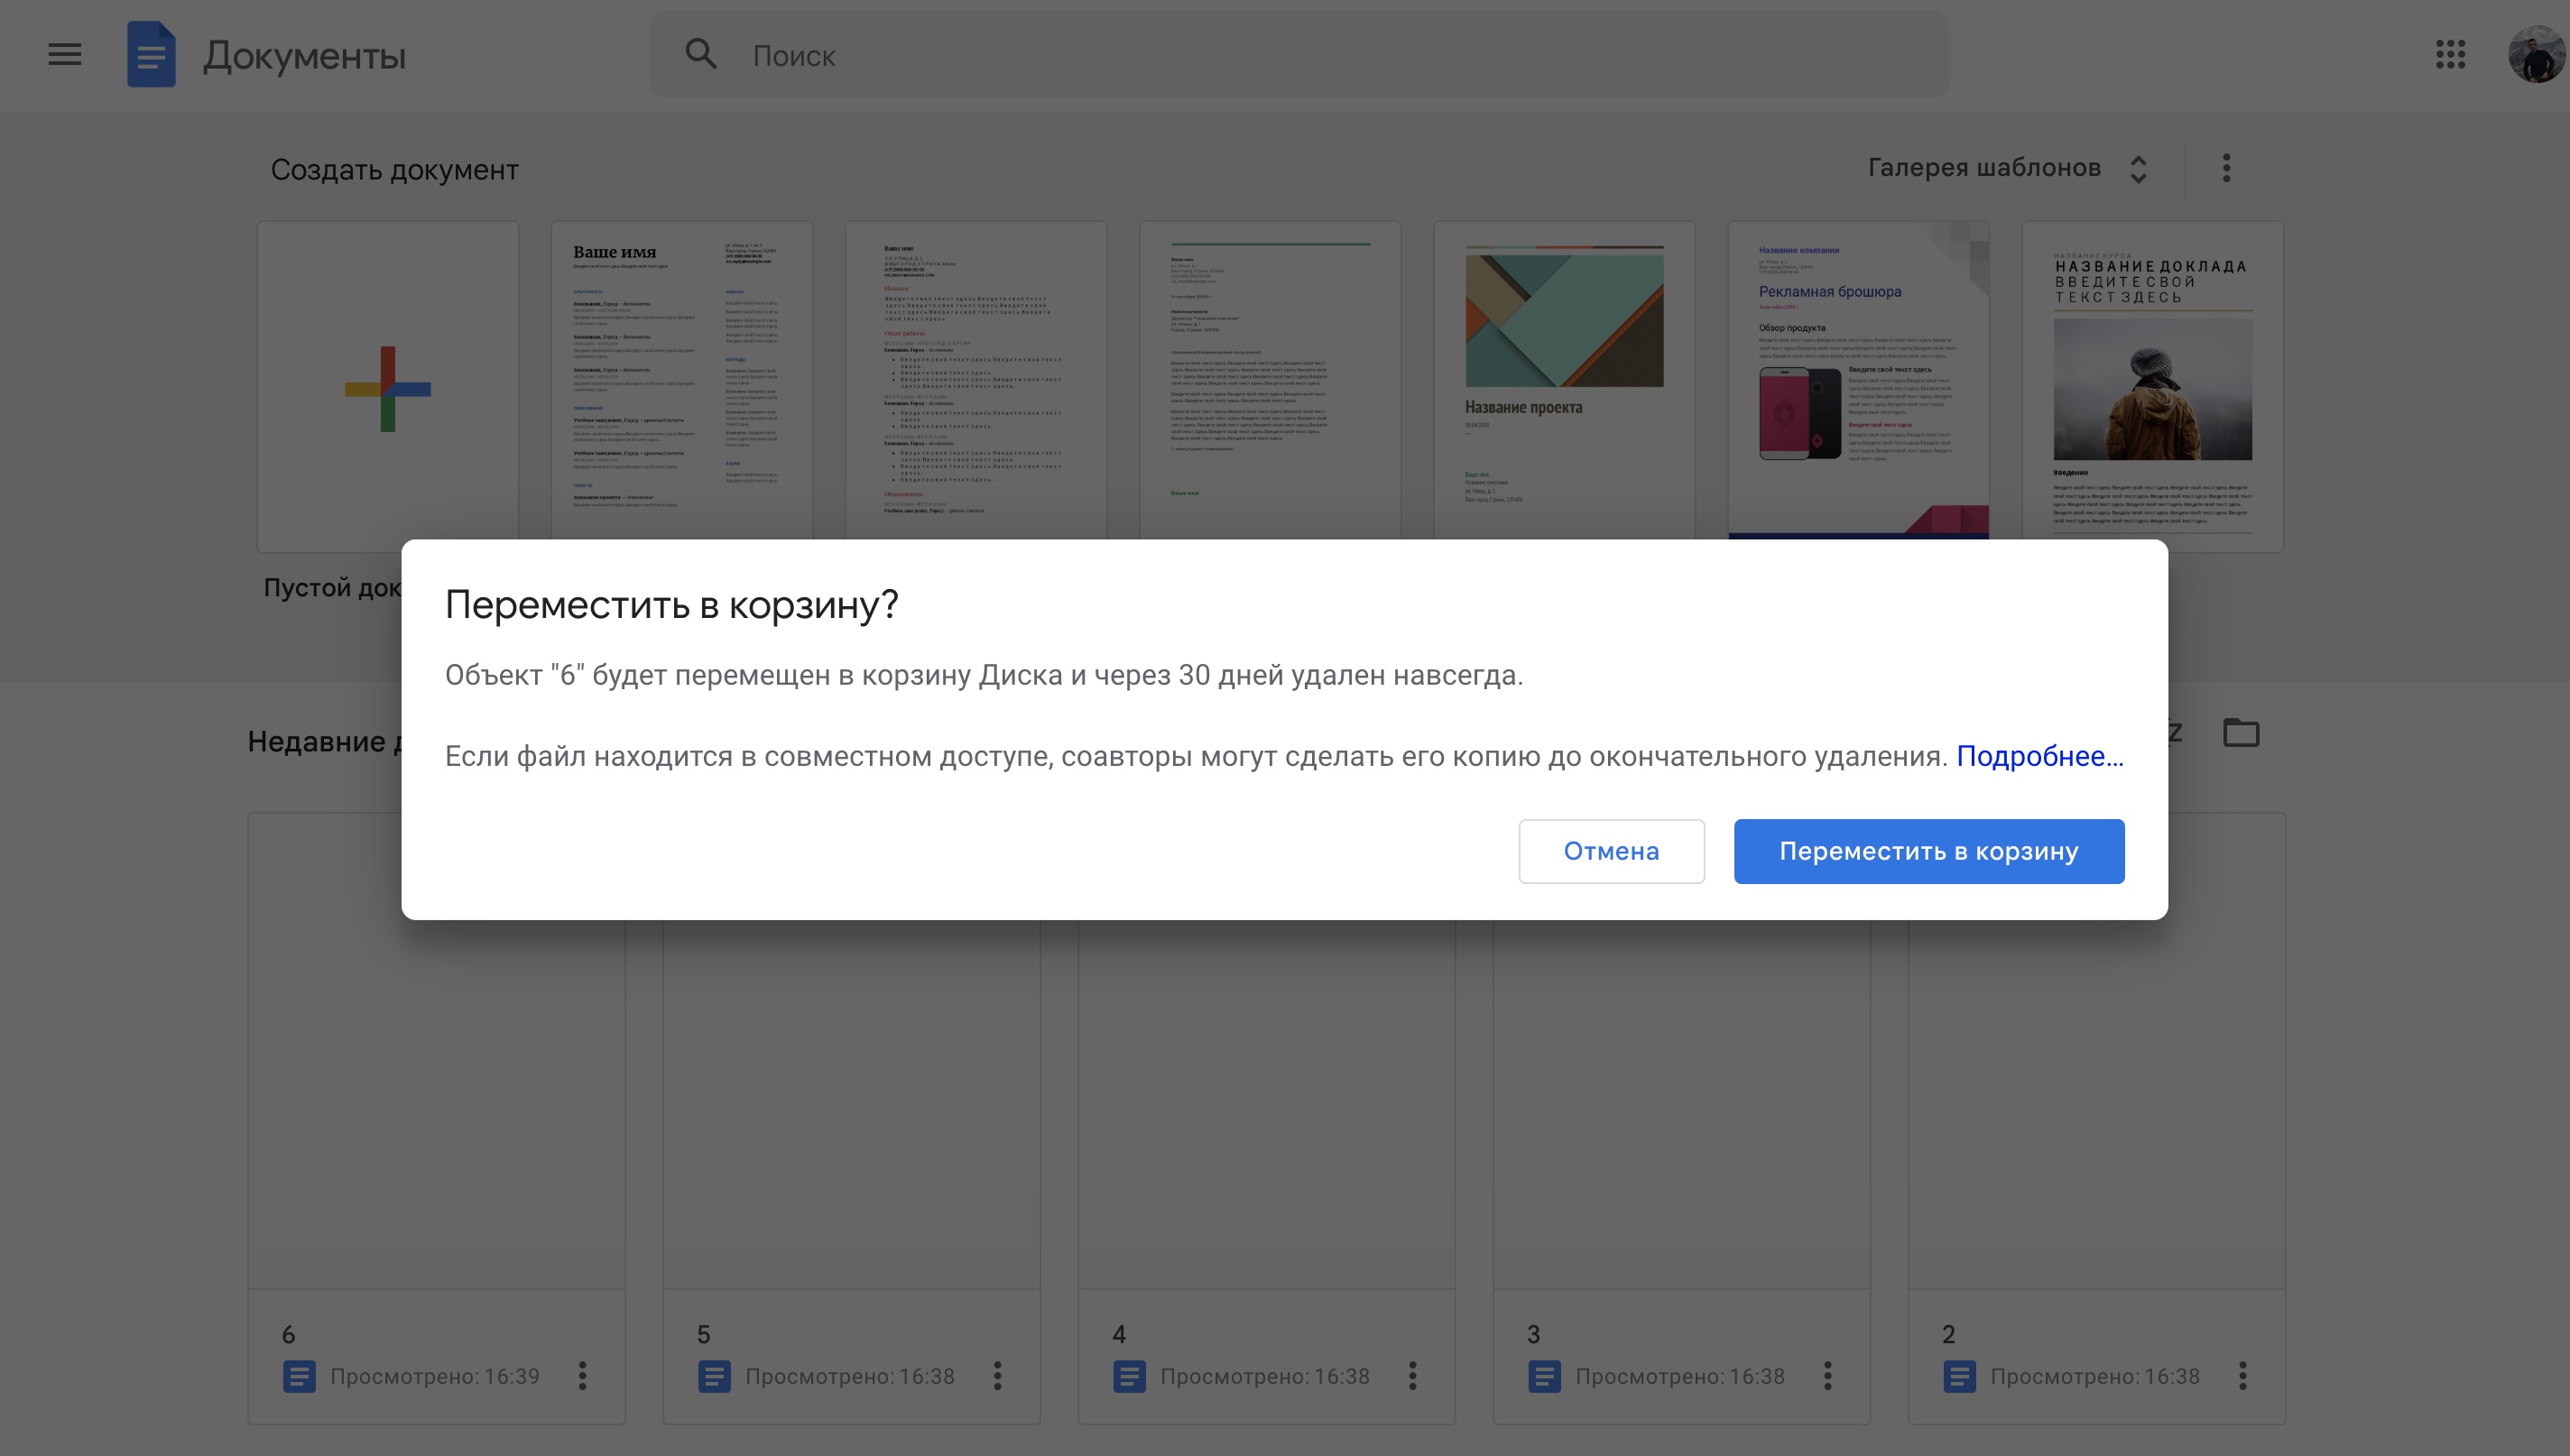Click the Google Docs logo icon
Screen dimensions: 2570x1456
click(151, 54)
